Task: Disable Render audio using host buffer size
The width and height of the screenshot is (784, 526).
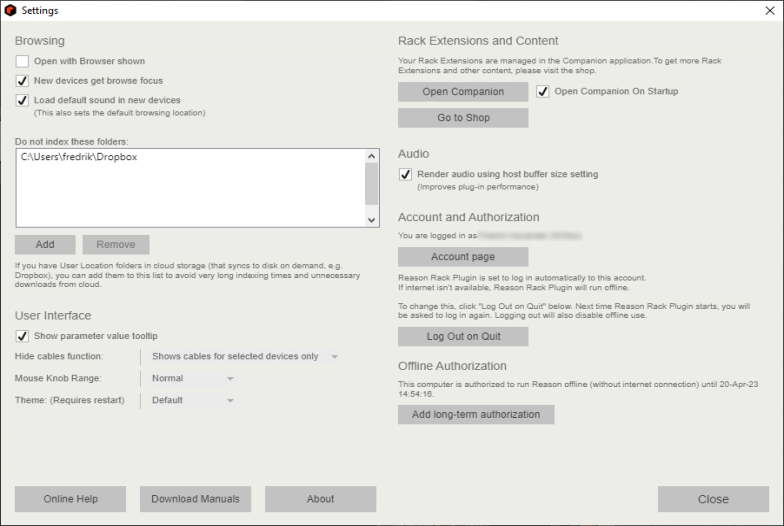Action: 405,174
